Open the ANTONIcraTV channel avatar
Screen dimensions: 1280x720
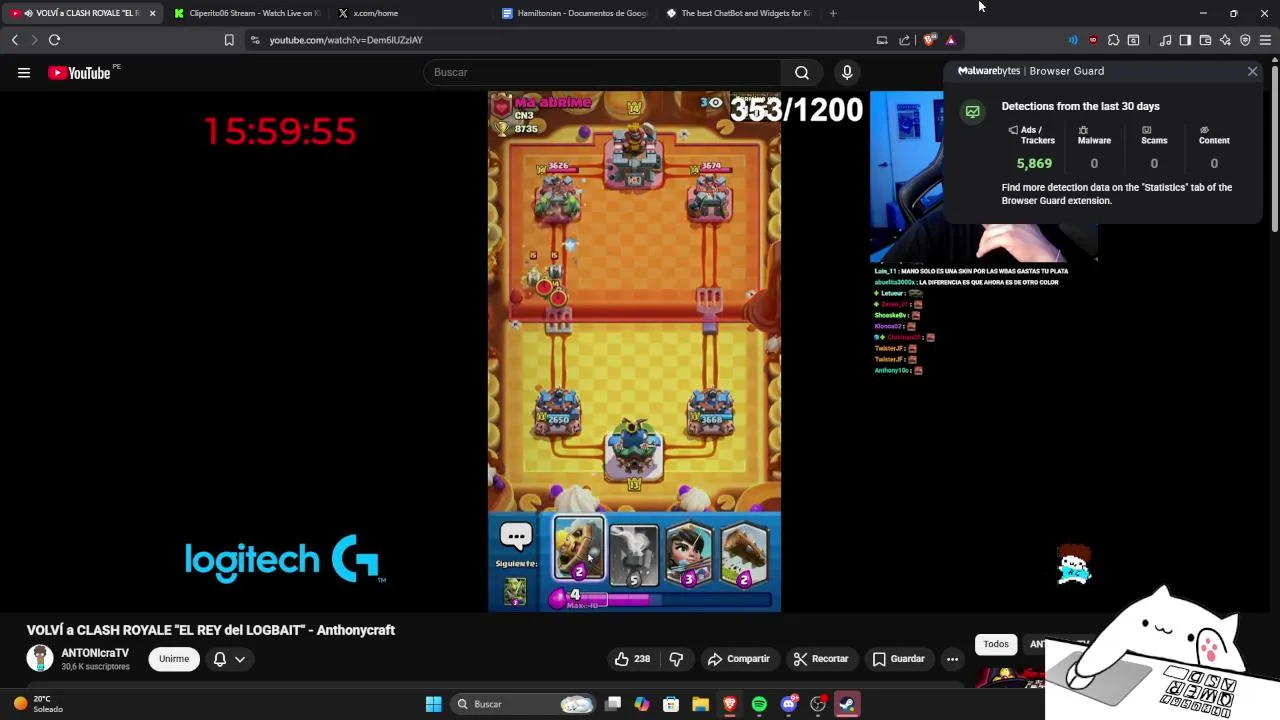coord(40,658)
